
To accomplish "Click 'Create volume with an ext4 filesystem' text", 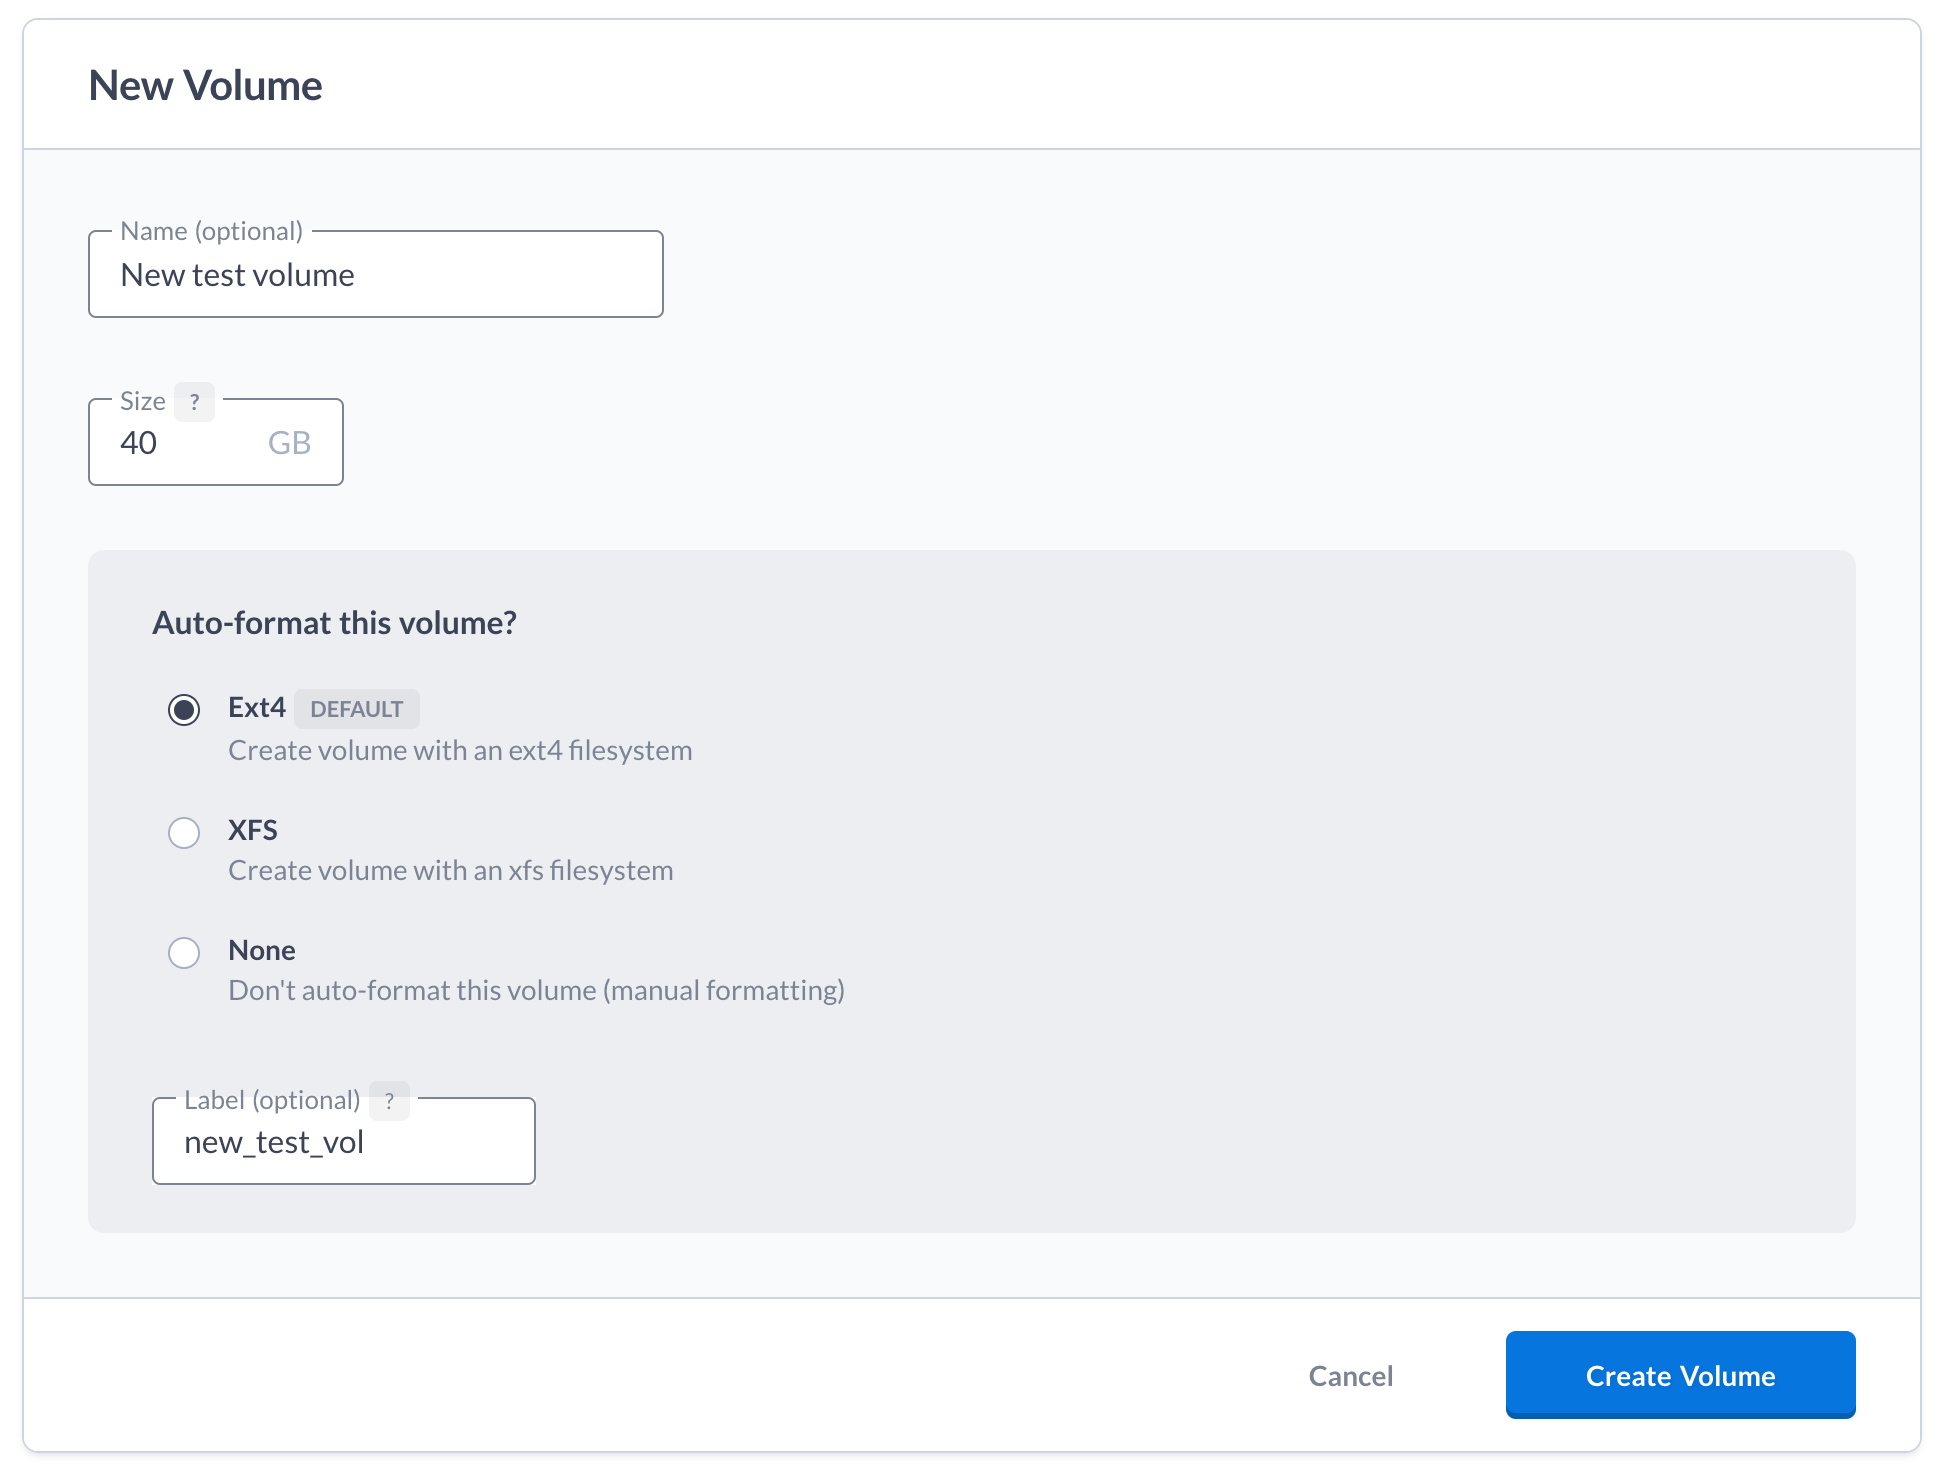I will 460,750.
